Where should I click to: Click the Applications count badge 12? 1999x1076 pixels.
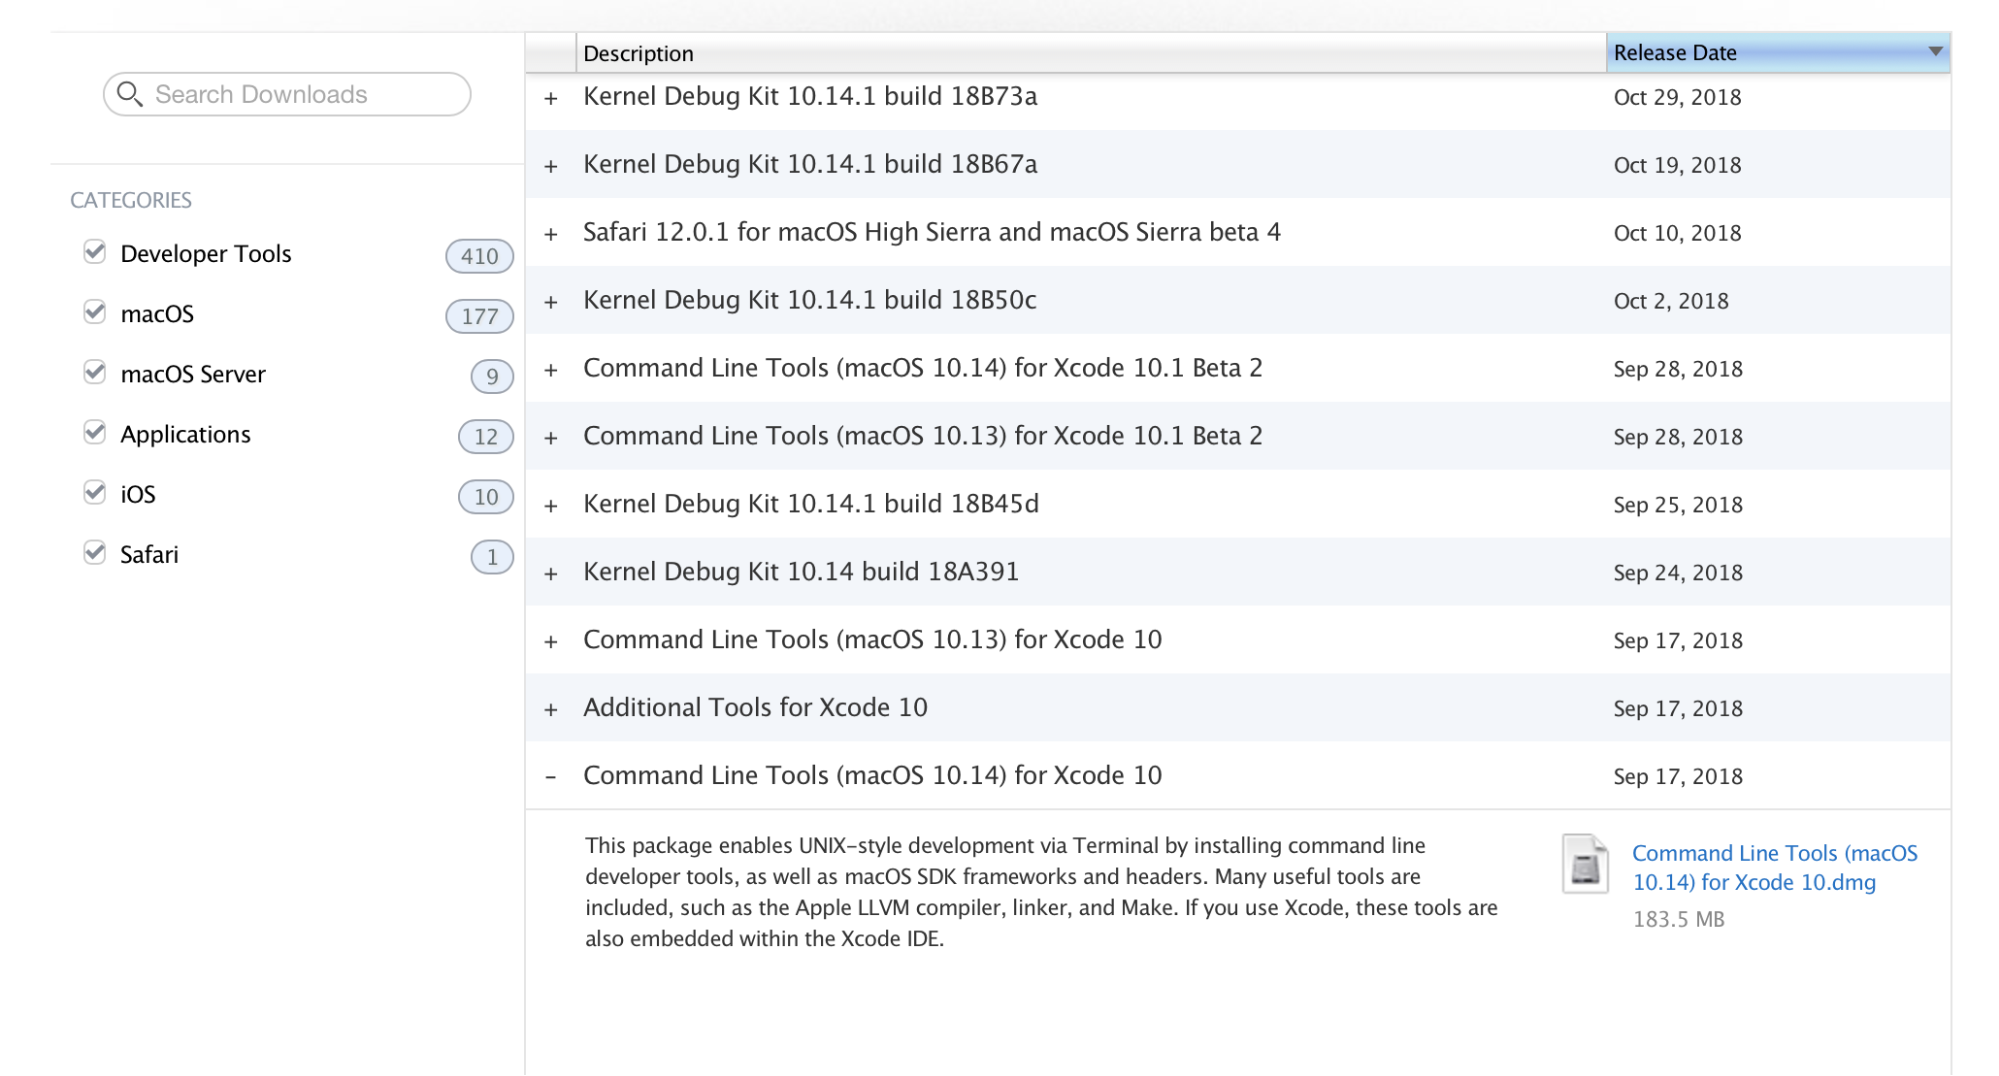[x=486, y=436]
